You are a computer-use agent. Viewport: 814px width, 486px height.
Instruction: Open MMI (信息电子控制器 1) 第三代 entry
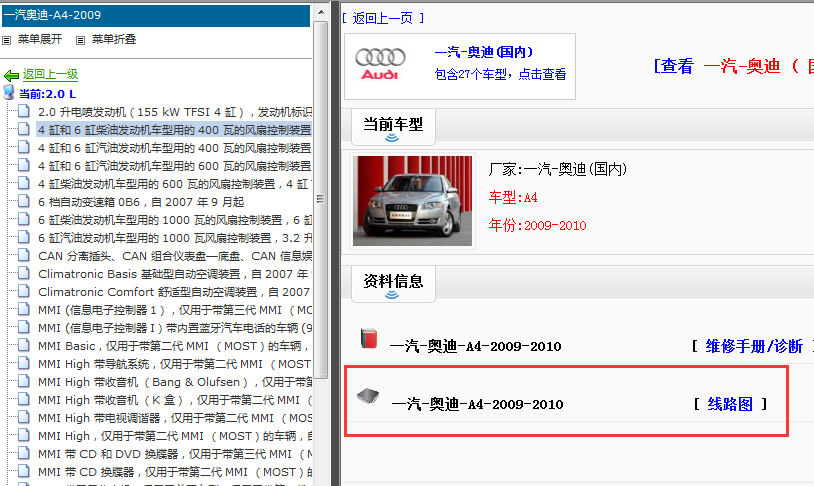(174, 310)
